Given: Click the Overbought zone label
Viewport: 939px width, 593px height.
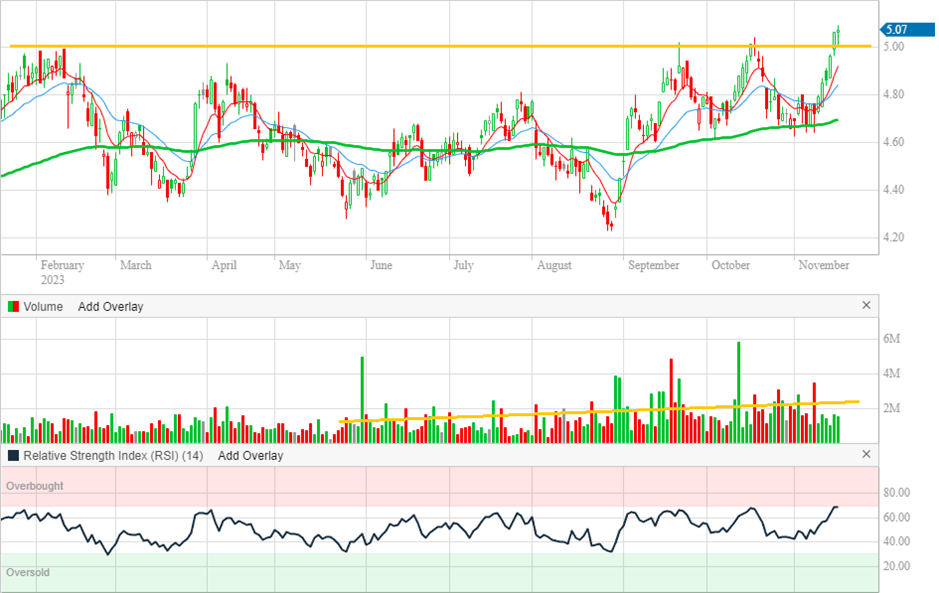Looking at the screenshot, I should tap(35, 486).
